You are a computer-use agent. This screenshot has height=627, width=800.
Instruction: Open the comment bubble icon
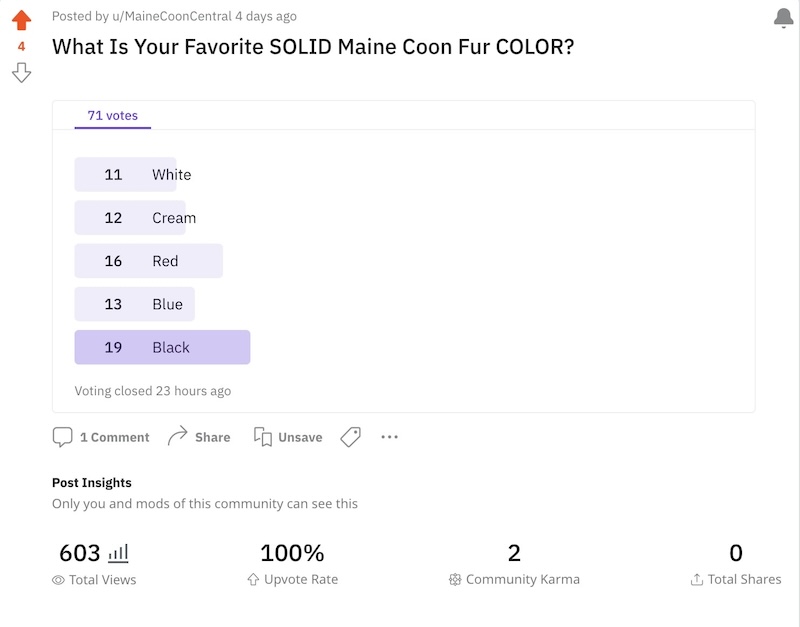point(62,437)
